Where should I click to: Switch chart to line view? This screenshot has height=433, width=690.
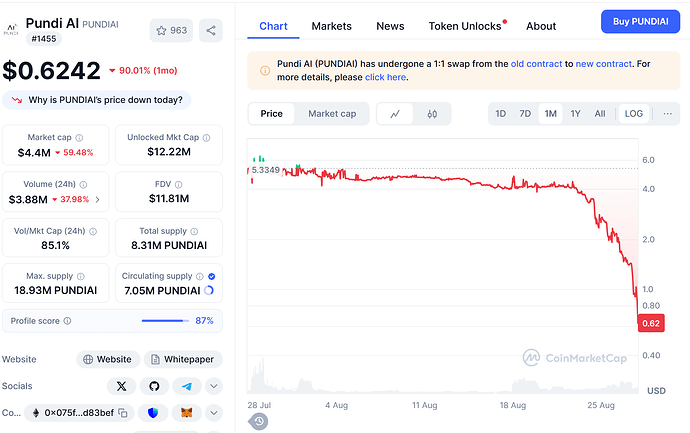coord(395,114)
